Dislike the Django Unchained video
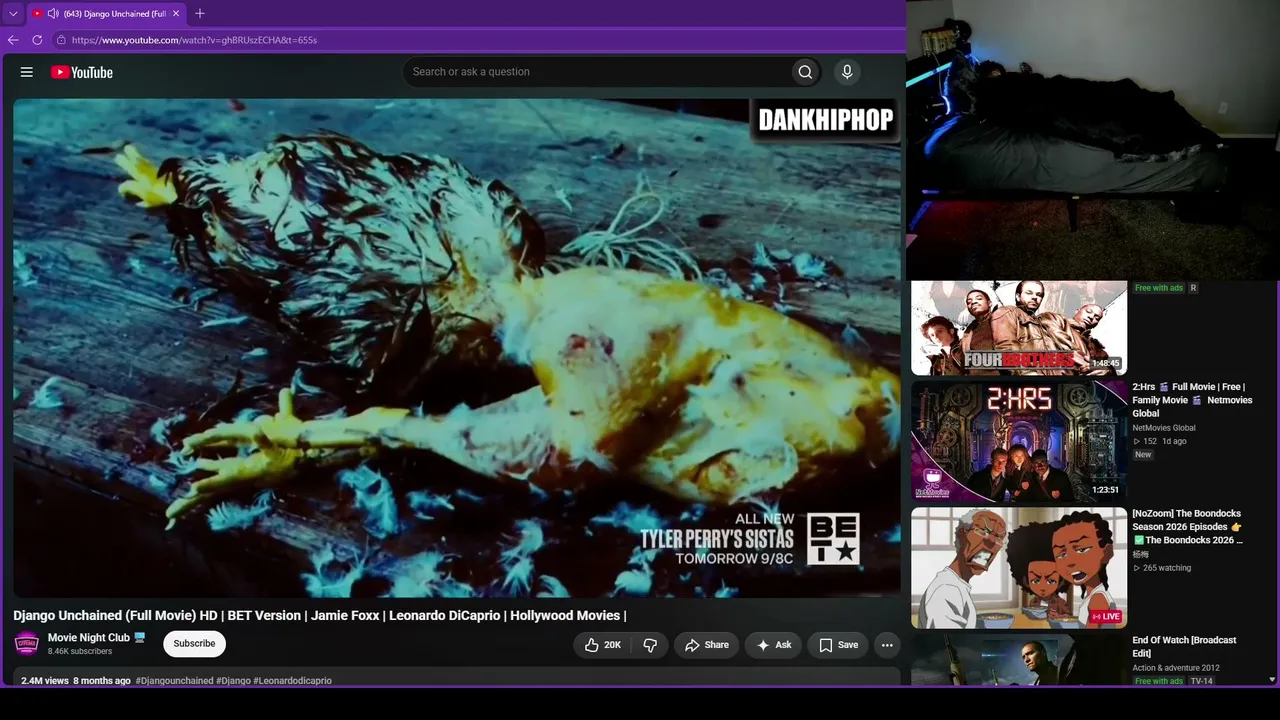The image size is (1280, 720). coord(650,645)
